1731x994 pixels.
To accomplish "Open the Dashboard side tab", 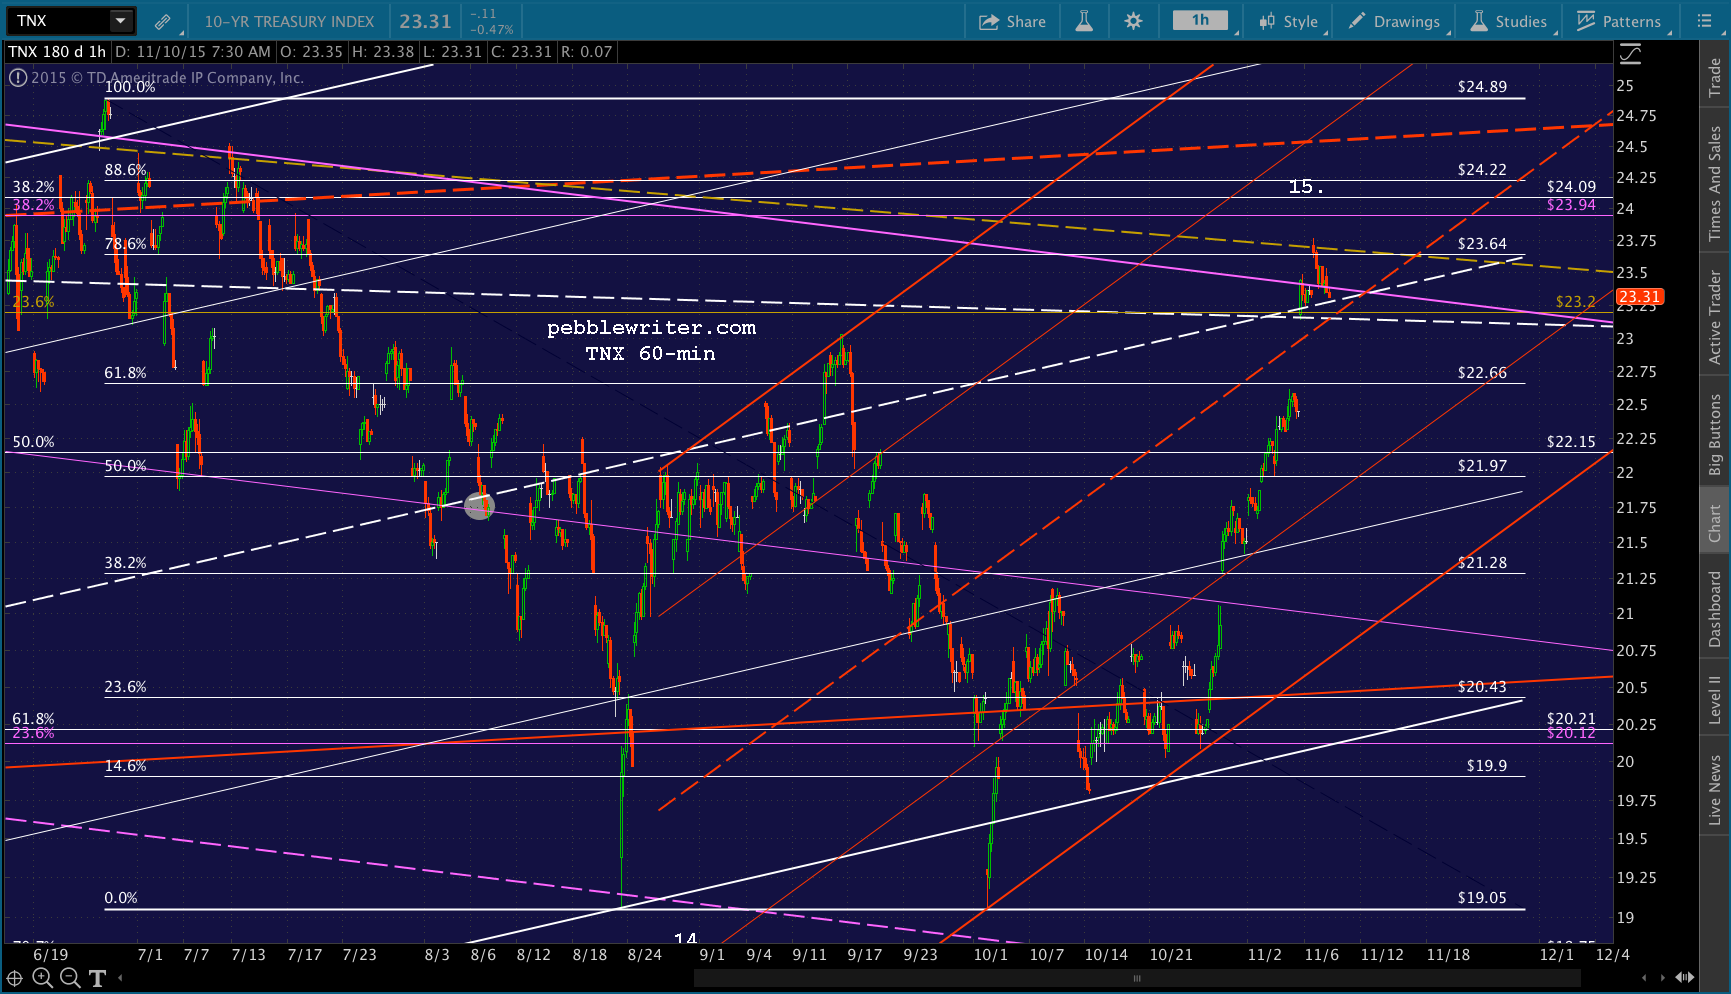I will [x=1715, y=608].
